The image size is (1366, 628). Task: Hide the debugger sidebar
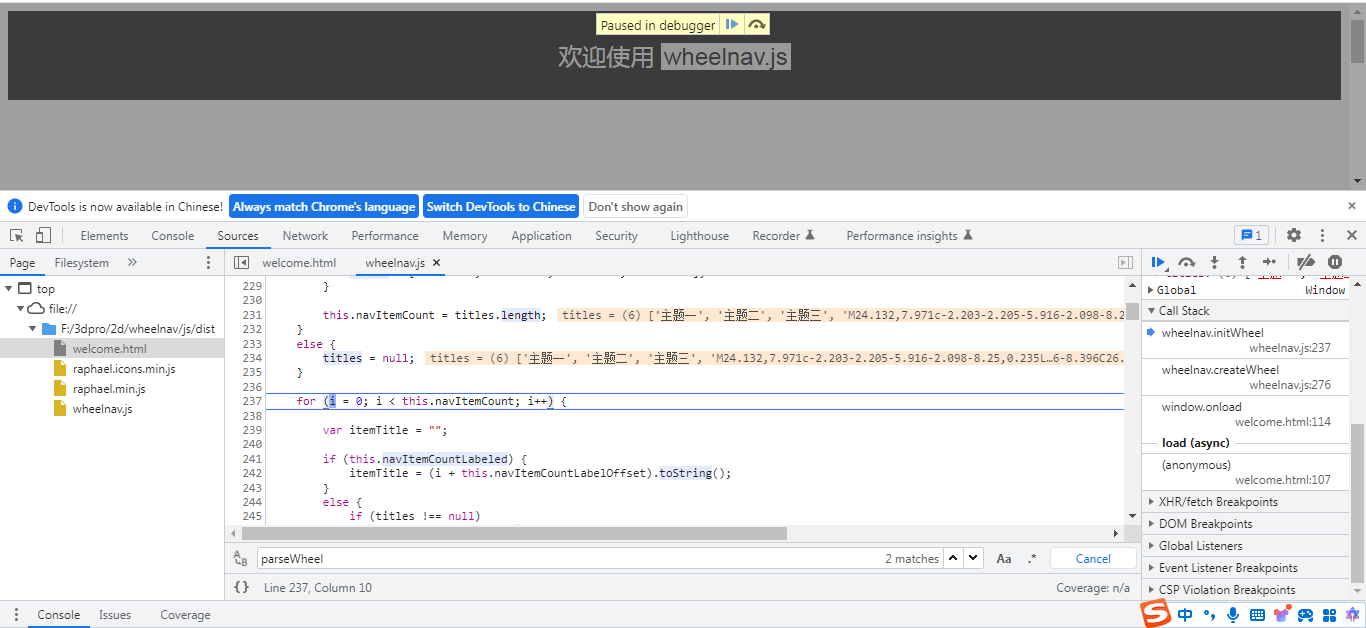pos(1125,263)
